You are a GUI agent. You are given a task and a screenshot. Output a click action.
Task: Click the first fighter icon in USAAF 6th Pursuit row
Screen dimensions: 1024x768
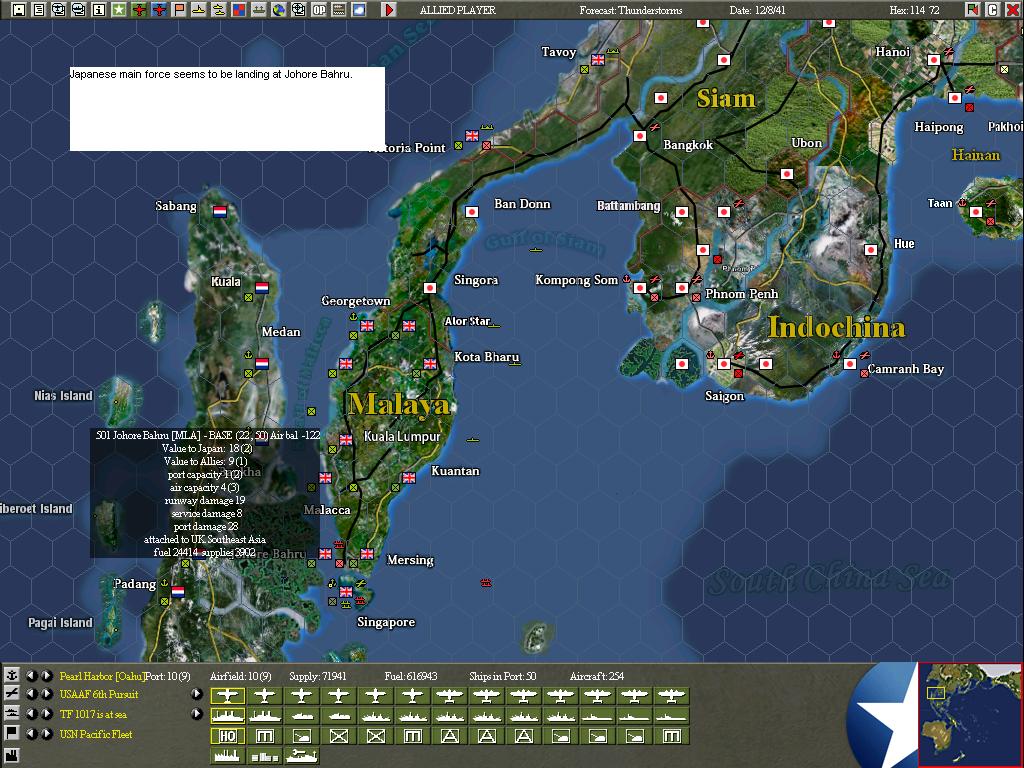(x=227, y=694)
